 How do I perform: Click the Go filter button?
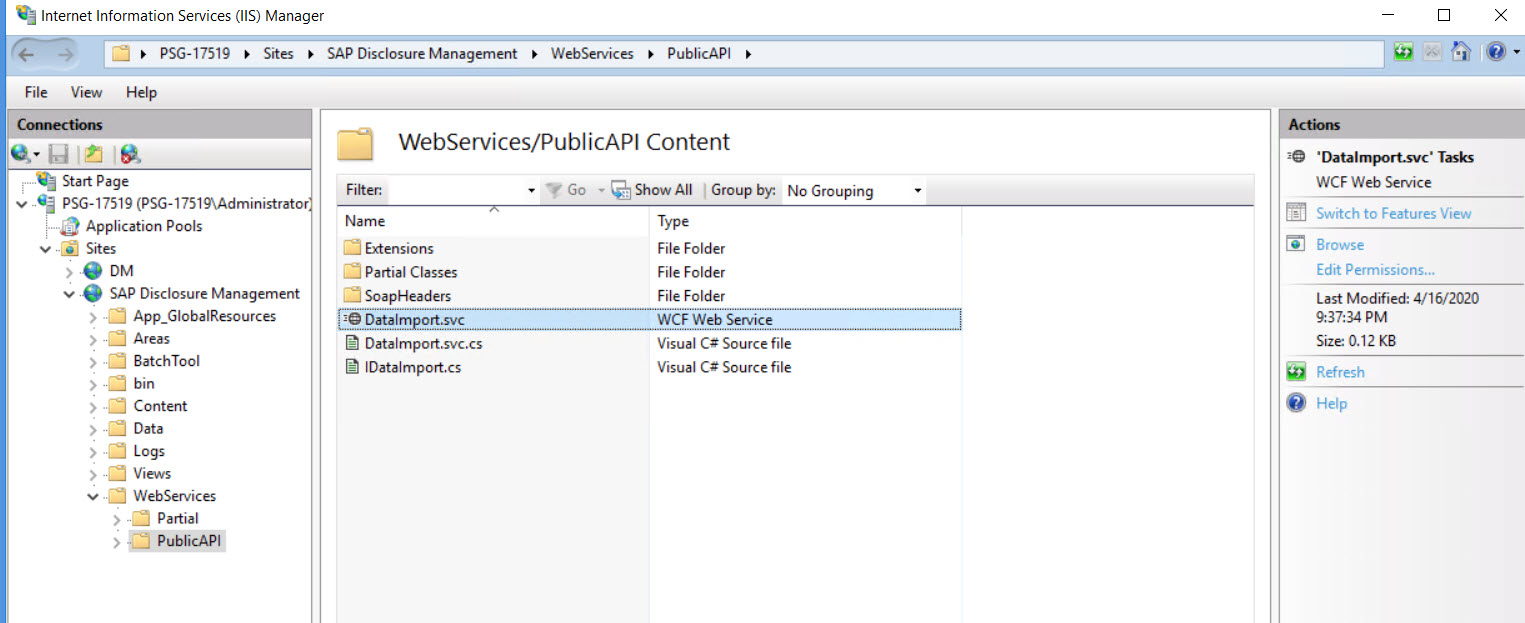pyautogui.click(x=566, y=190)
